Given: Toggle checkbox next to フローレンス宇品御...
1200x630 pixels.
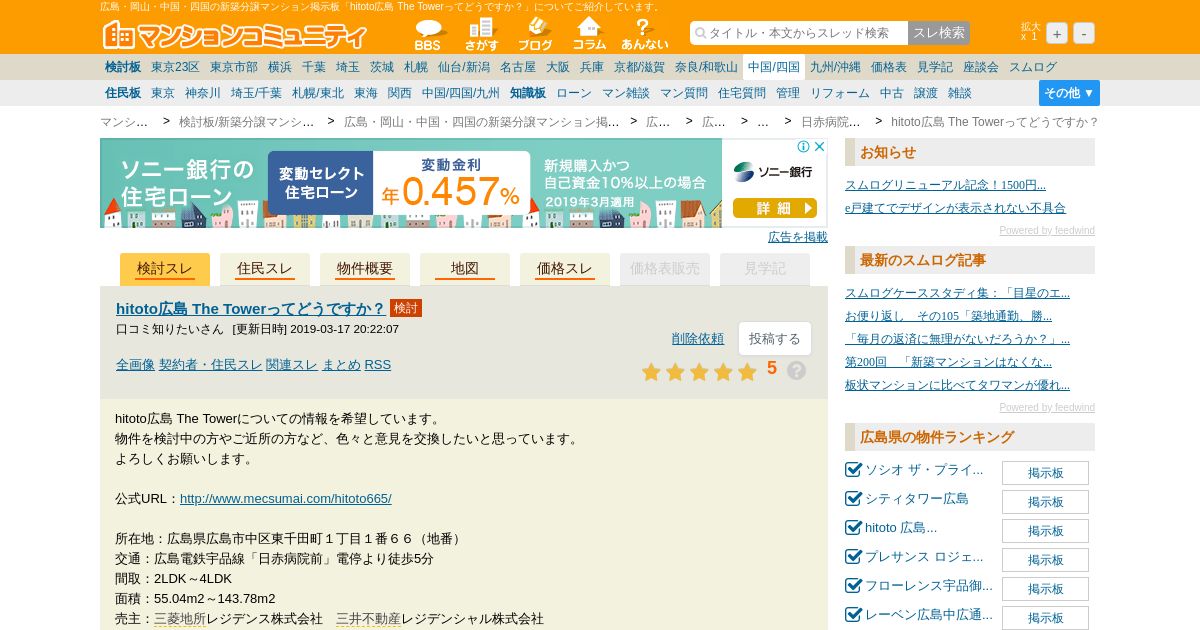Looking at the screenshot, I should tap(853, 585).
